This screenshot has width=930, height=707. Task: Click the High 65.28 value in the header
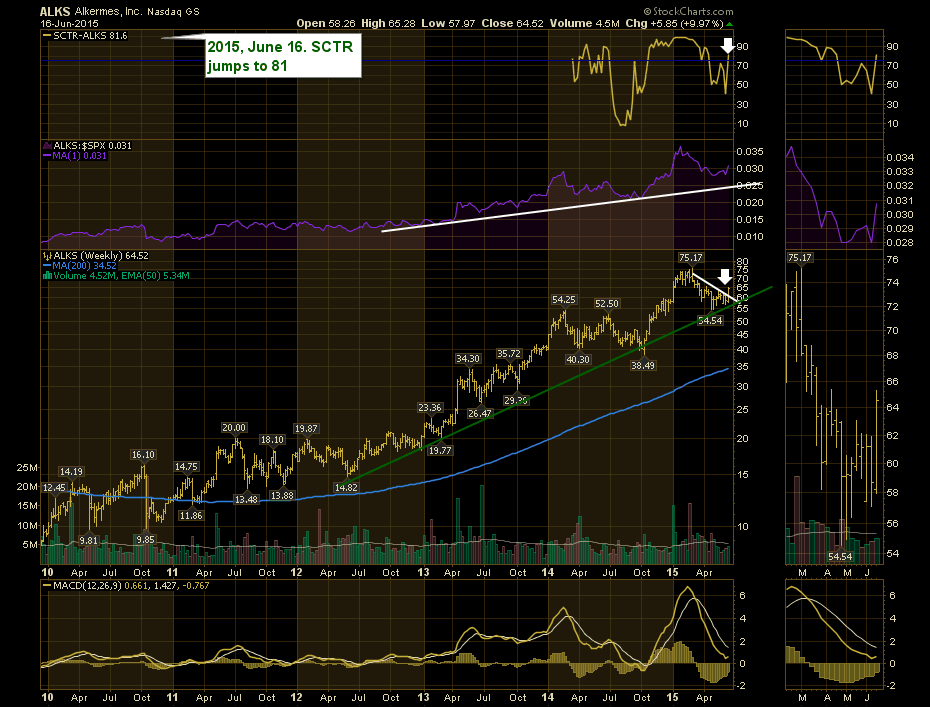click(389, 23)
